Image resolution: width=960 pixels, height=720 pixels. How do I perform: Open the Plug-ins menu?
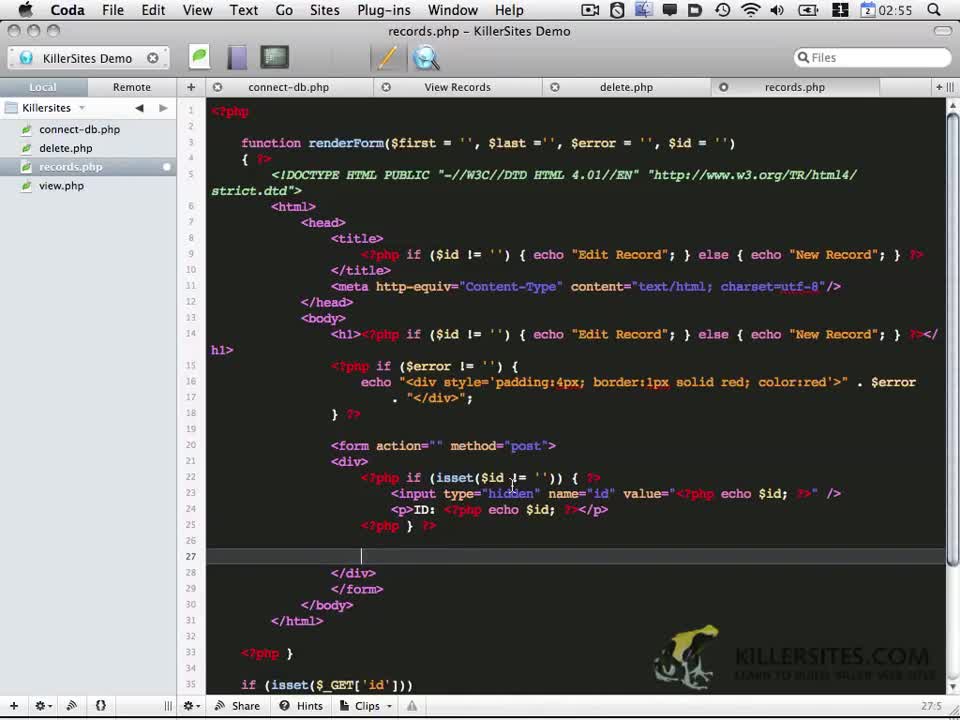(384, 10)
